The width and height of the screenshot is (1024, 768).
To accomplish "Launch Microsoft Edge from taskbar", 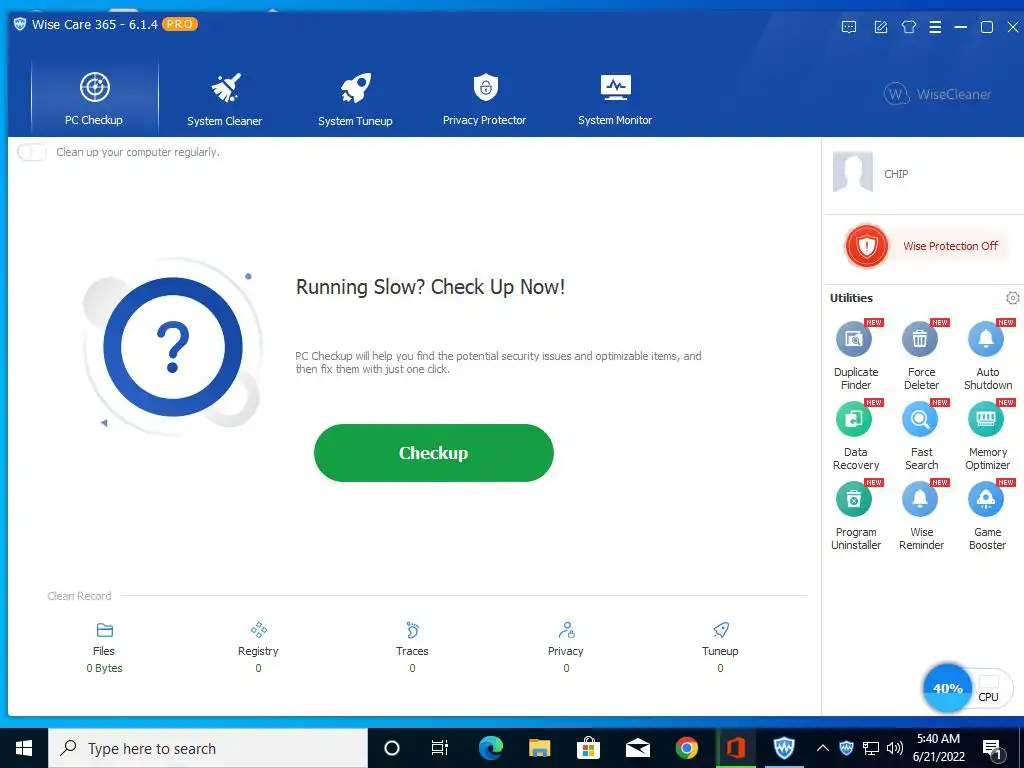I will coord(491,748).
